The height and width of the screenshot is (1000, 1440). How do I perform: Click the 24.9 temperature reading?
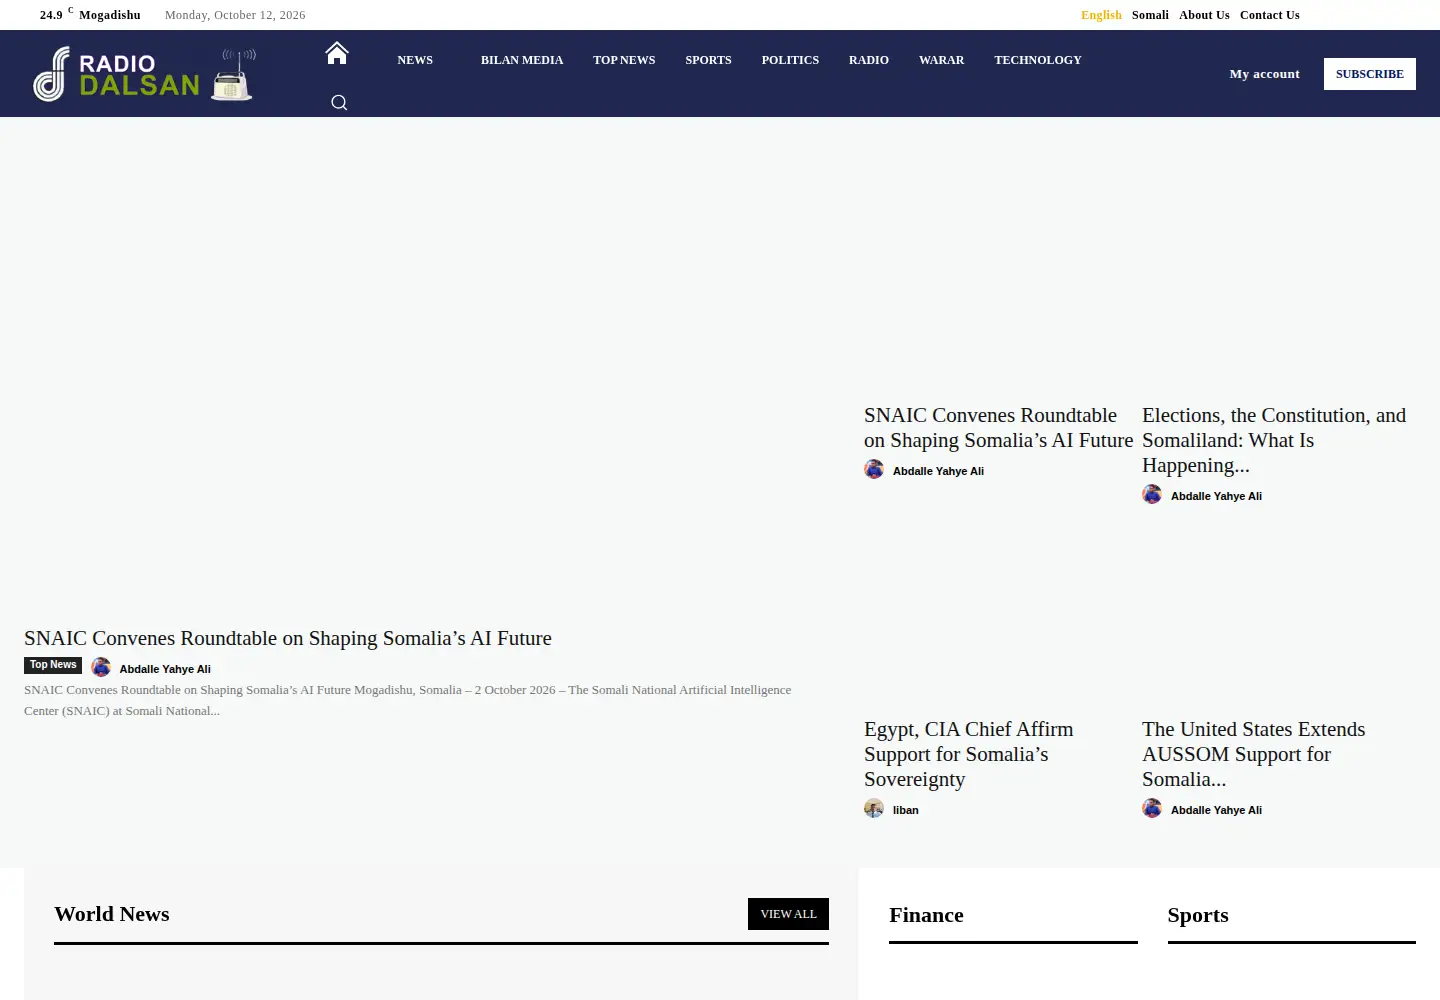coord(51,15)
